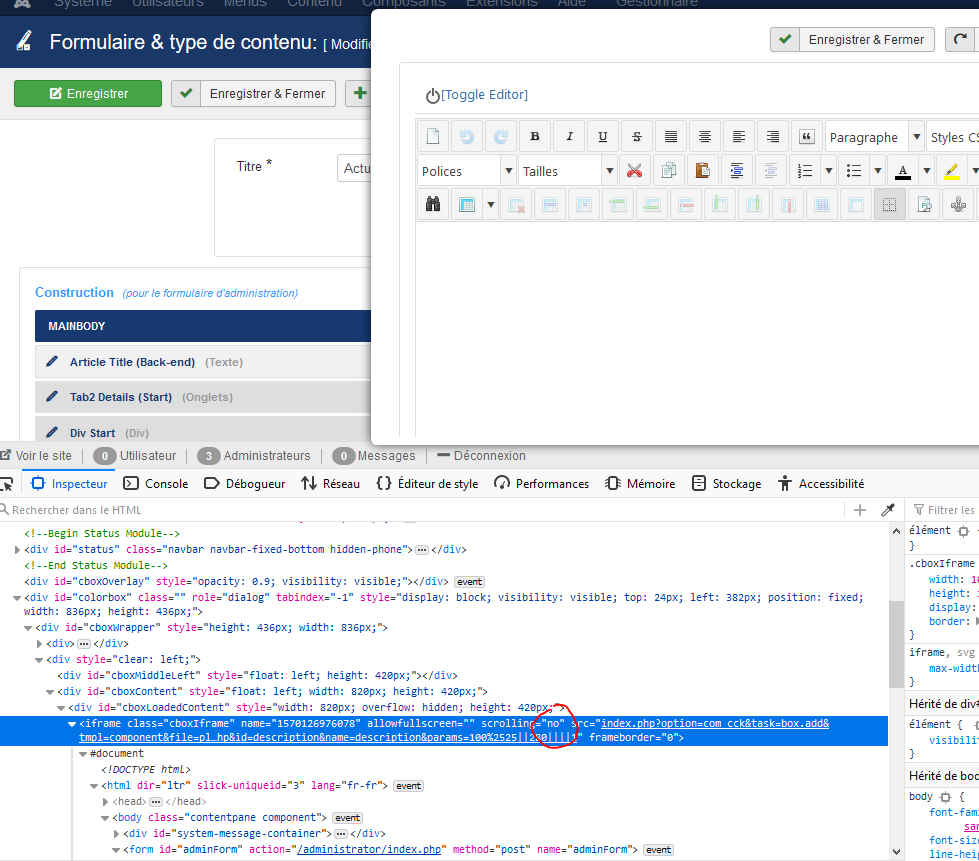The width and height of the screenshot is (979, 861).
Task: Click Enregistrer & Fermer on background page
Action: tap(253, 94)
